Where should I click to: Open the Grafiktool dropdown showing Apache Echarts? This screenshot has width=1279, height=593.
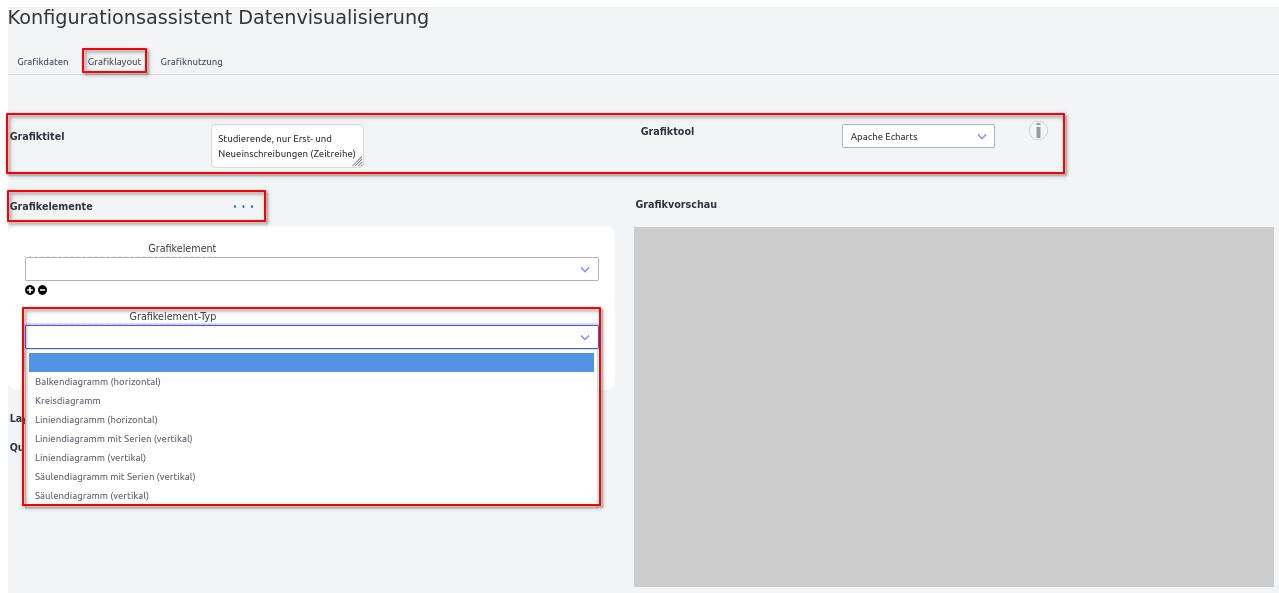pyautogui.click(x=917, y=137)
